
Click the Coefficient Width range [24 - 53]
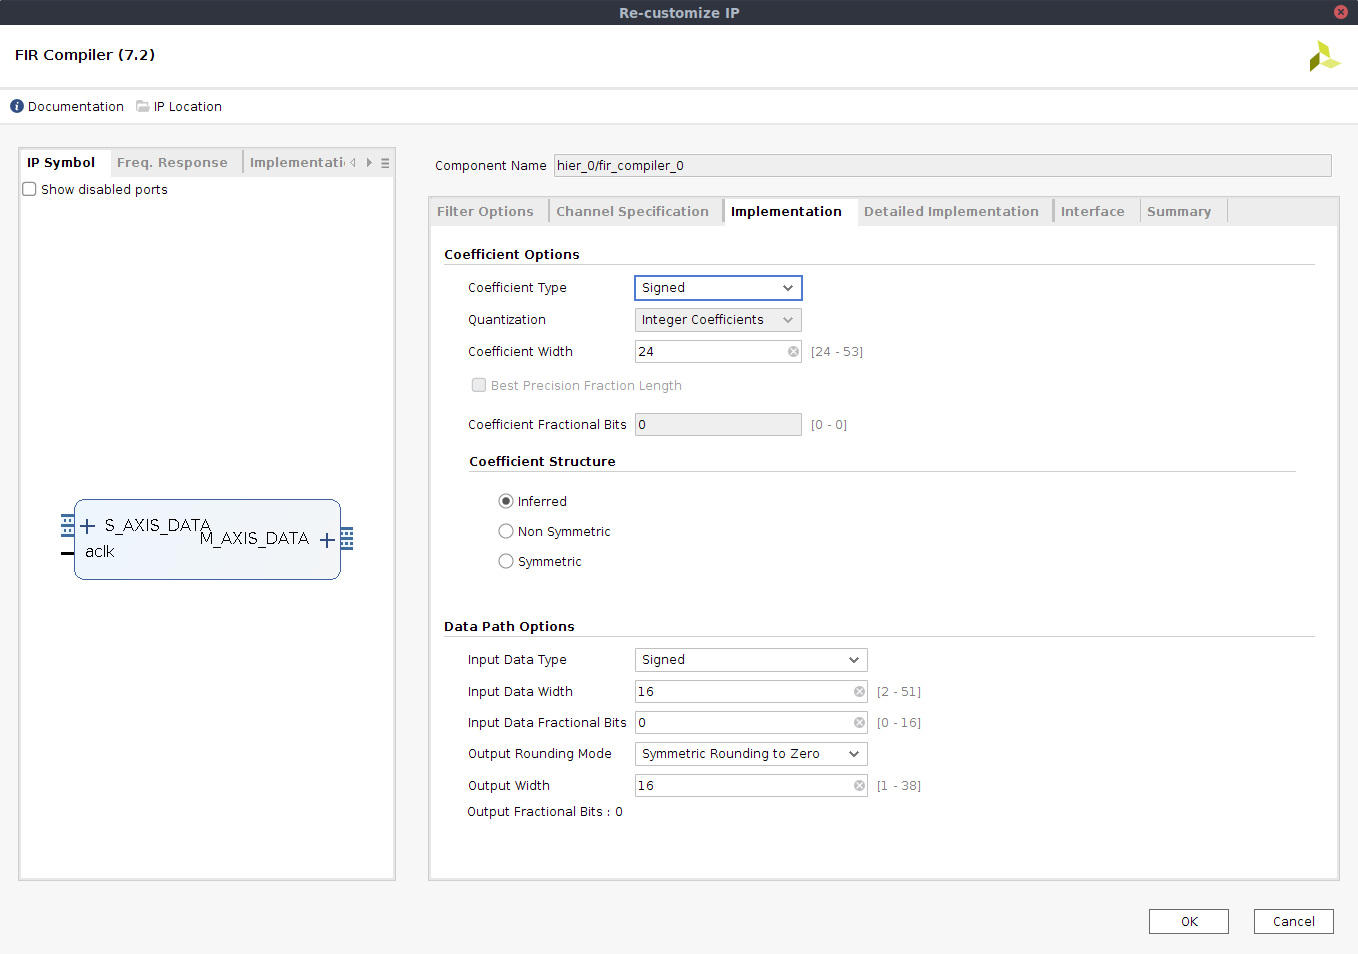point(837,352)
